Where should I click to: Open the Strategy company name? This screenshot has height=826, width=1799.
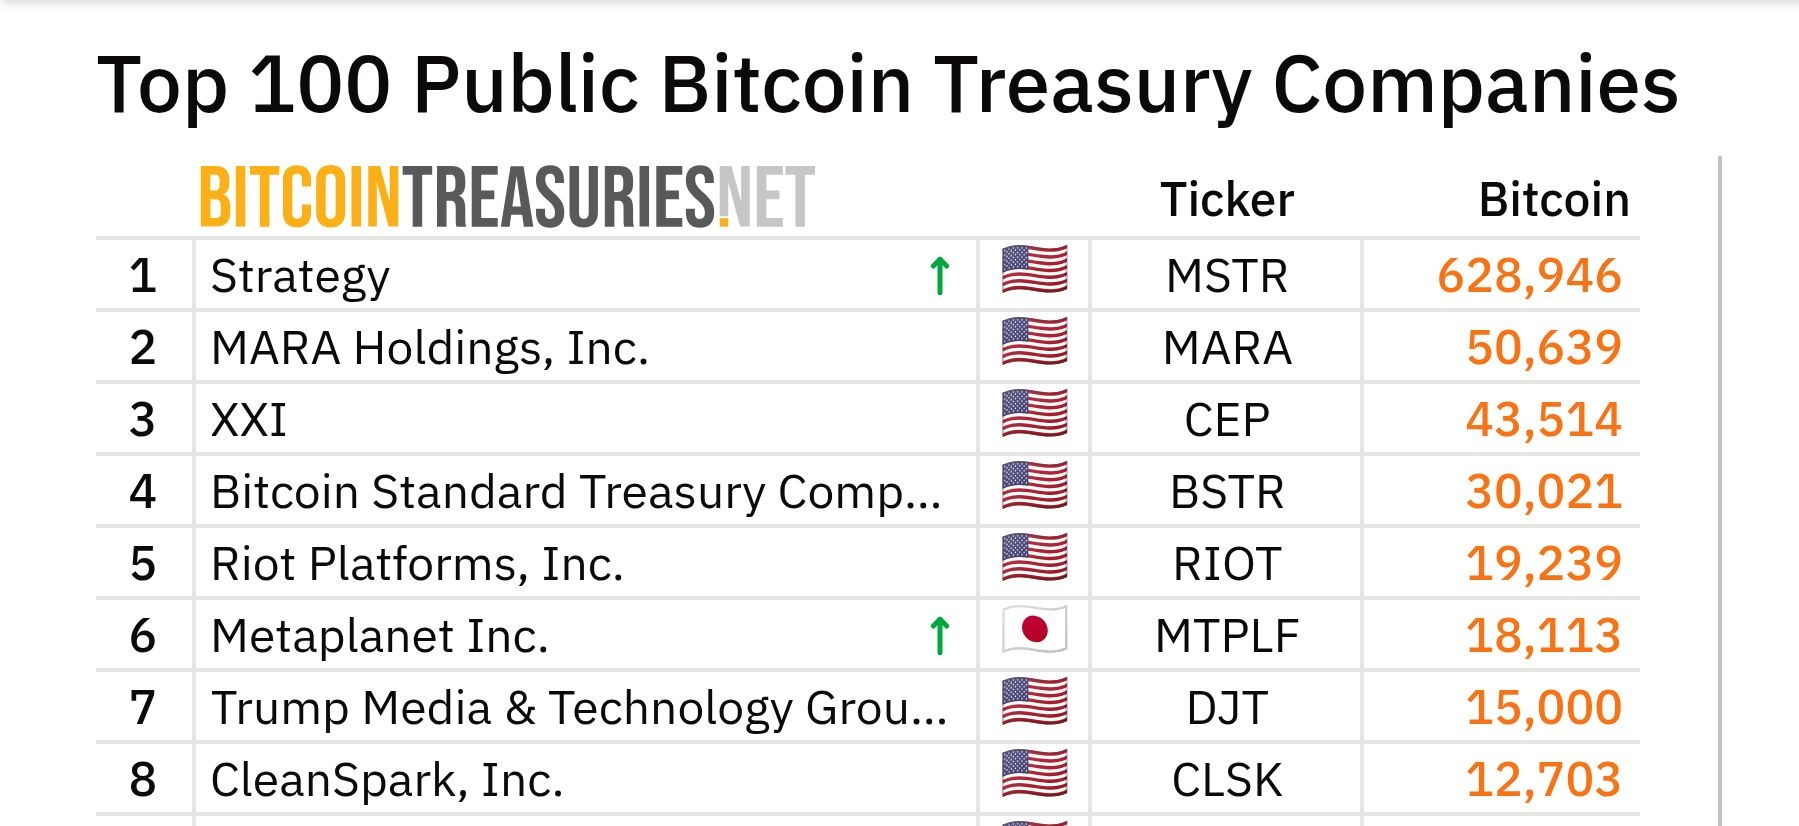click(x=300, y=277)
